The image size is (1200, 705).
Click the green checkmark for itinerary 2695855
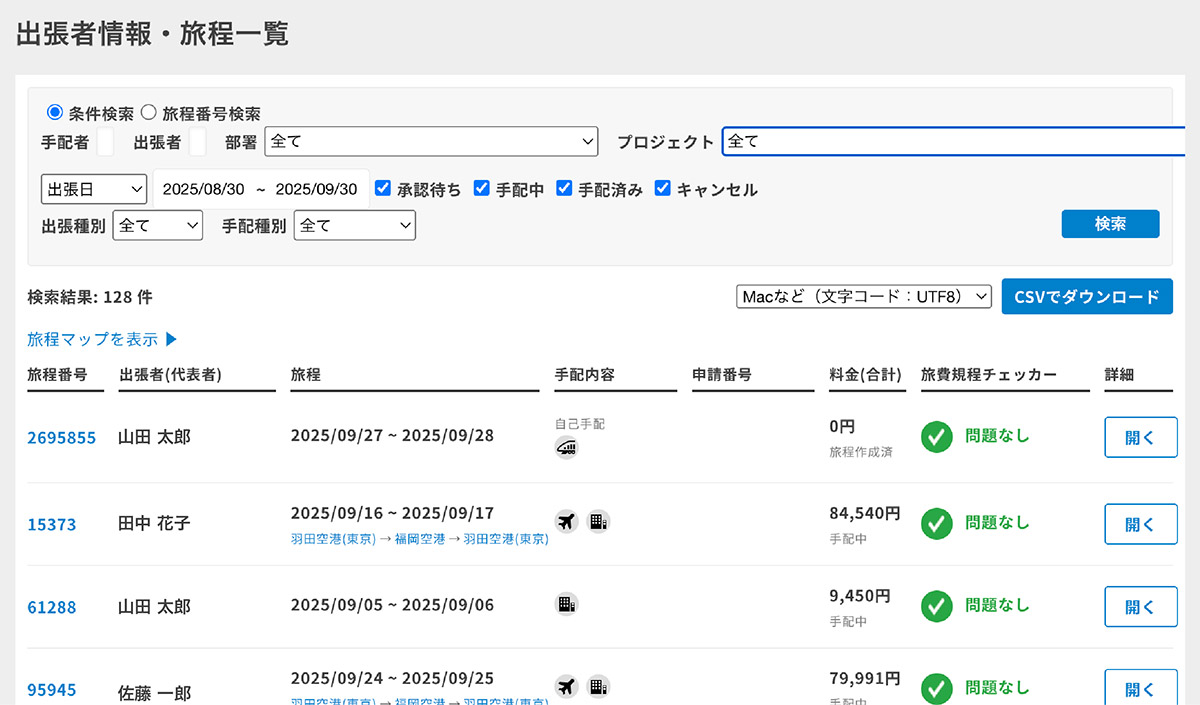point(936,437)
